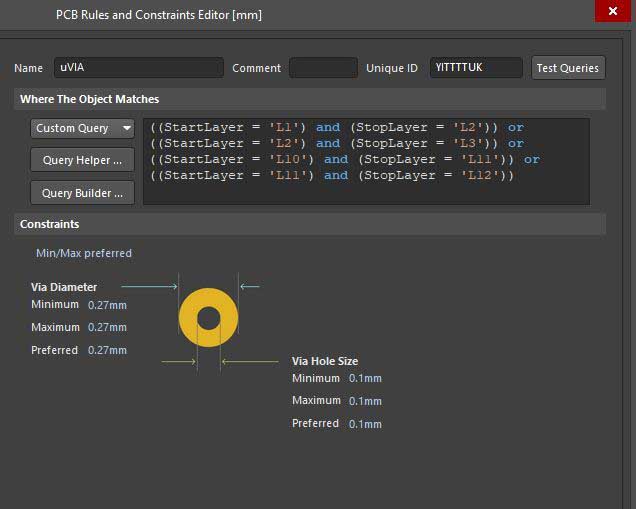Change Via Hole Size Preferred value

pyautogui.click(x=365, y=424)
